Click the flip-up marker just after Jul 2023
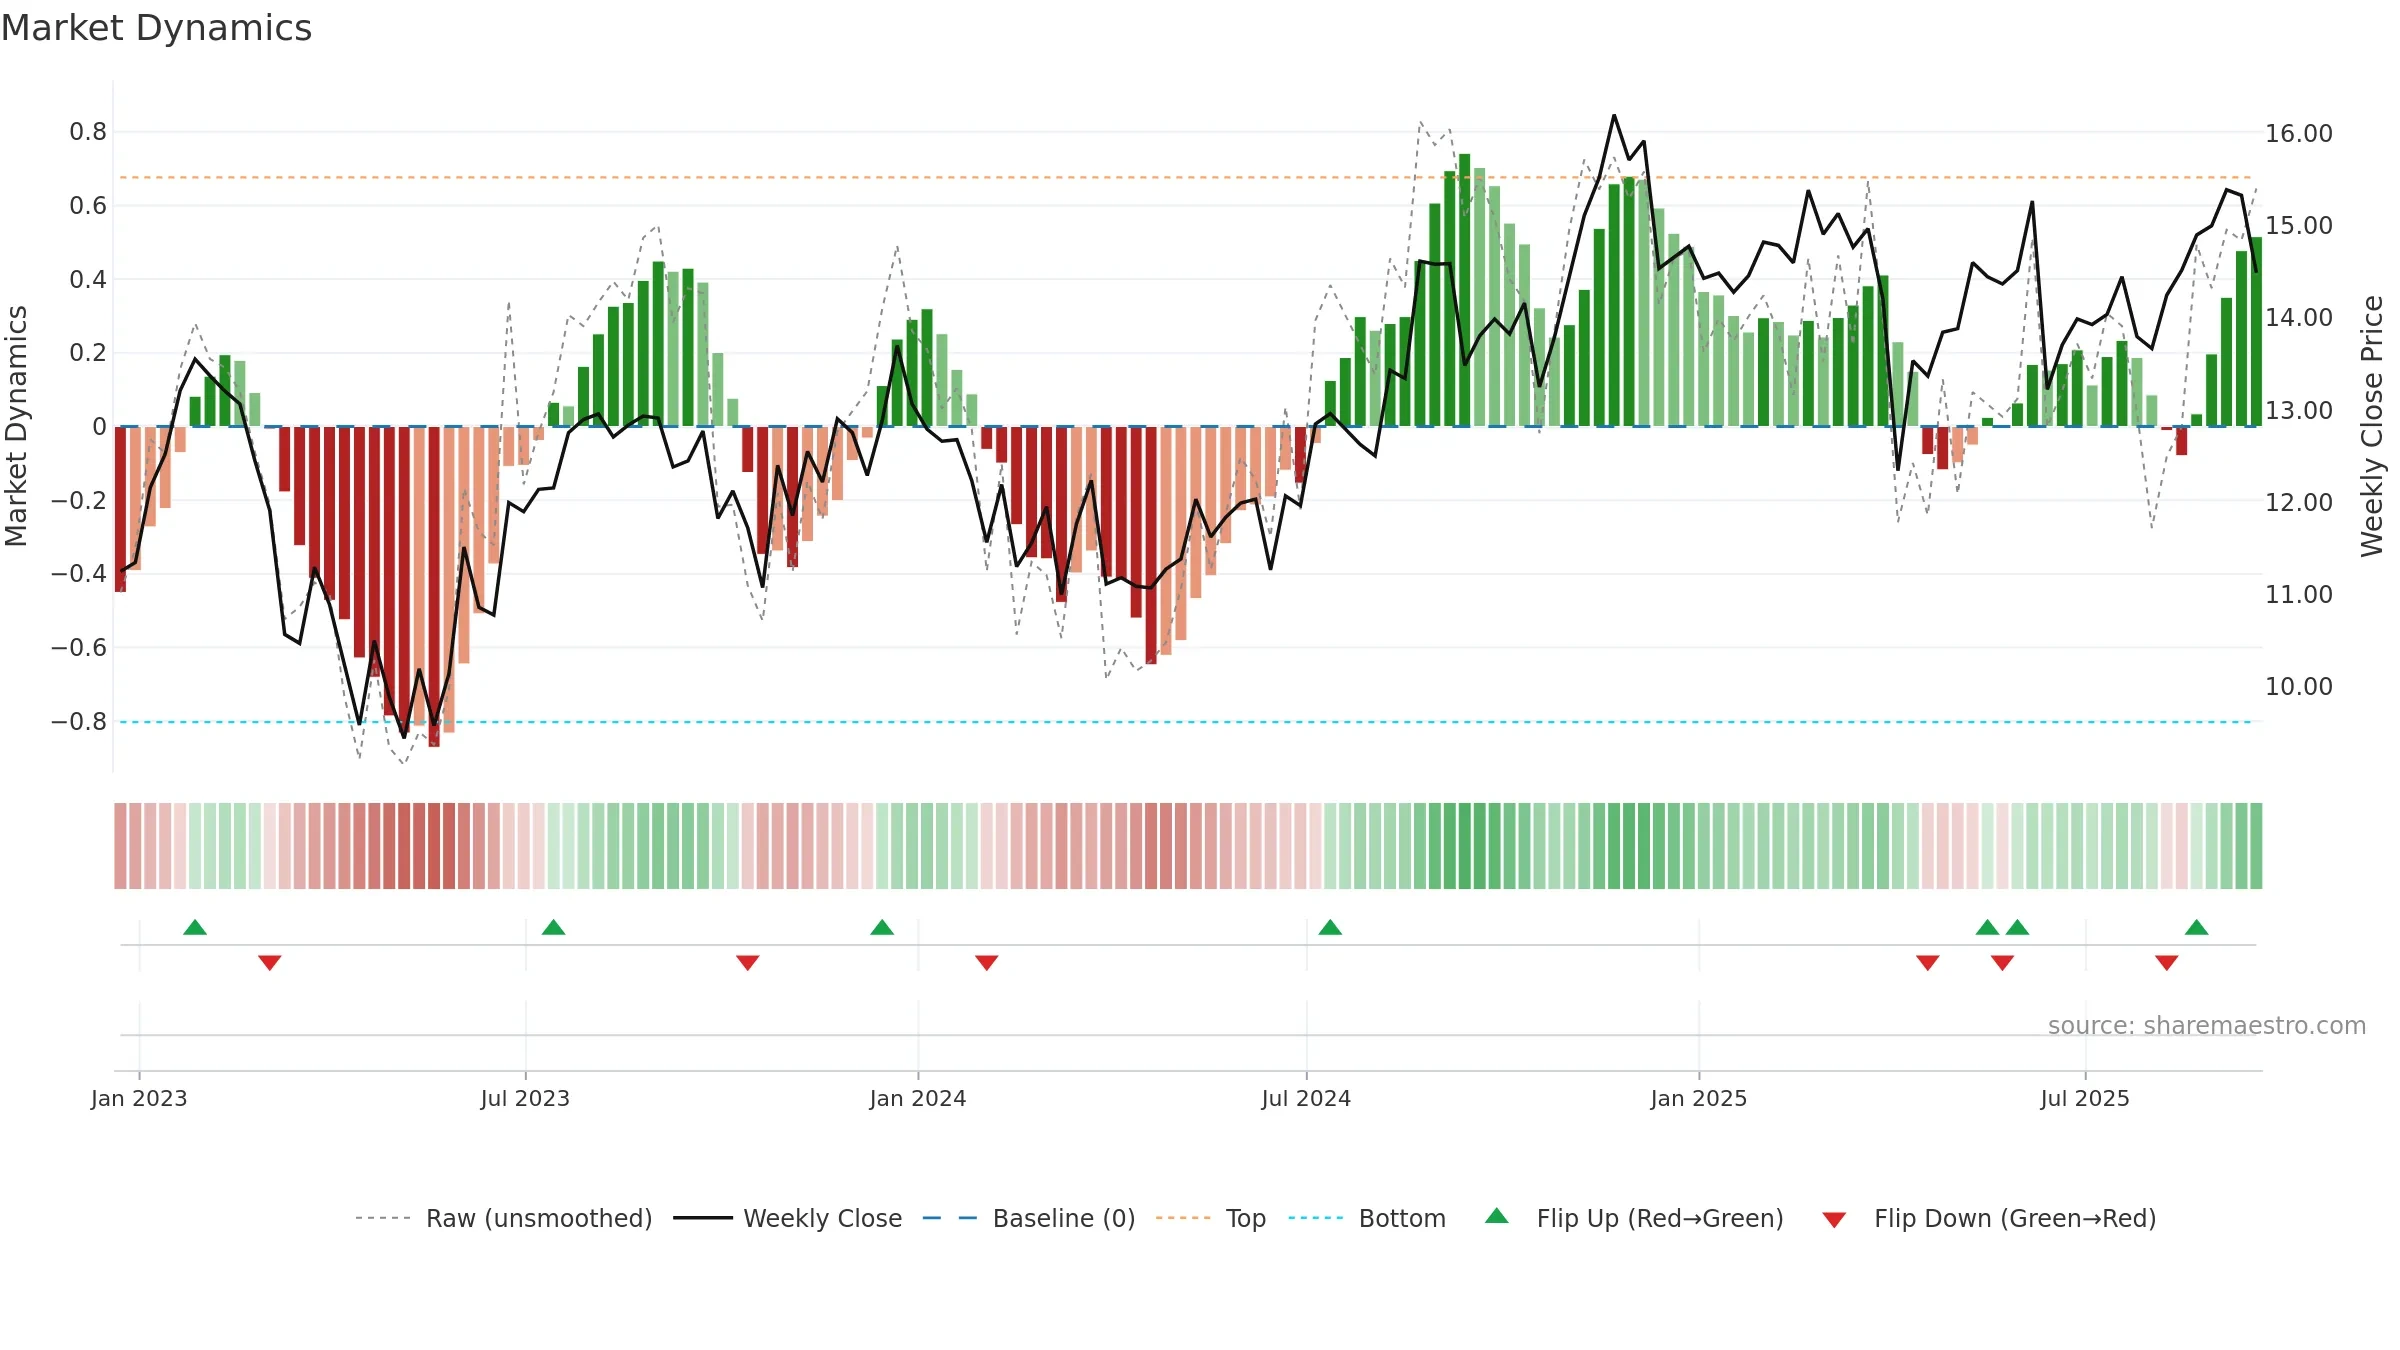The width and height of the screenshot is (2400, 1350). tap(554, 927)
